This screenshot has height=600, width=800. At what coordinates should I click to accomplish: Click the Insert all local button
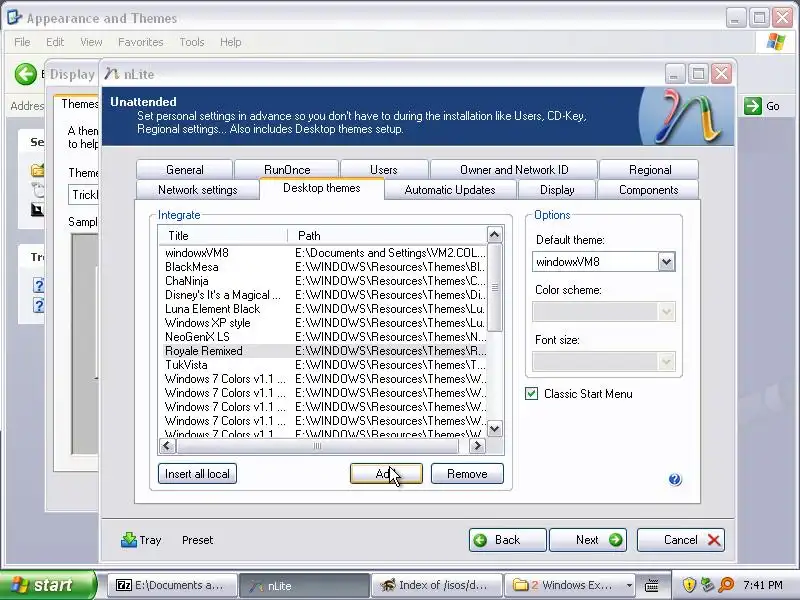coord(197,473)
